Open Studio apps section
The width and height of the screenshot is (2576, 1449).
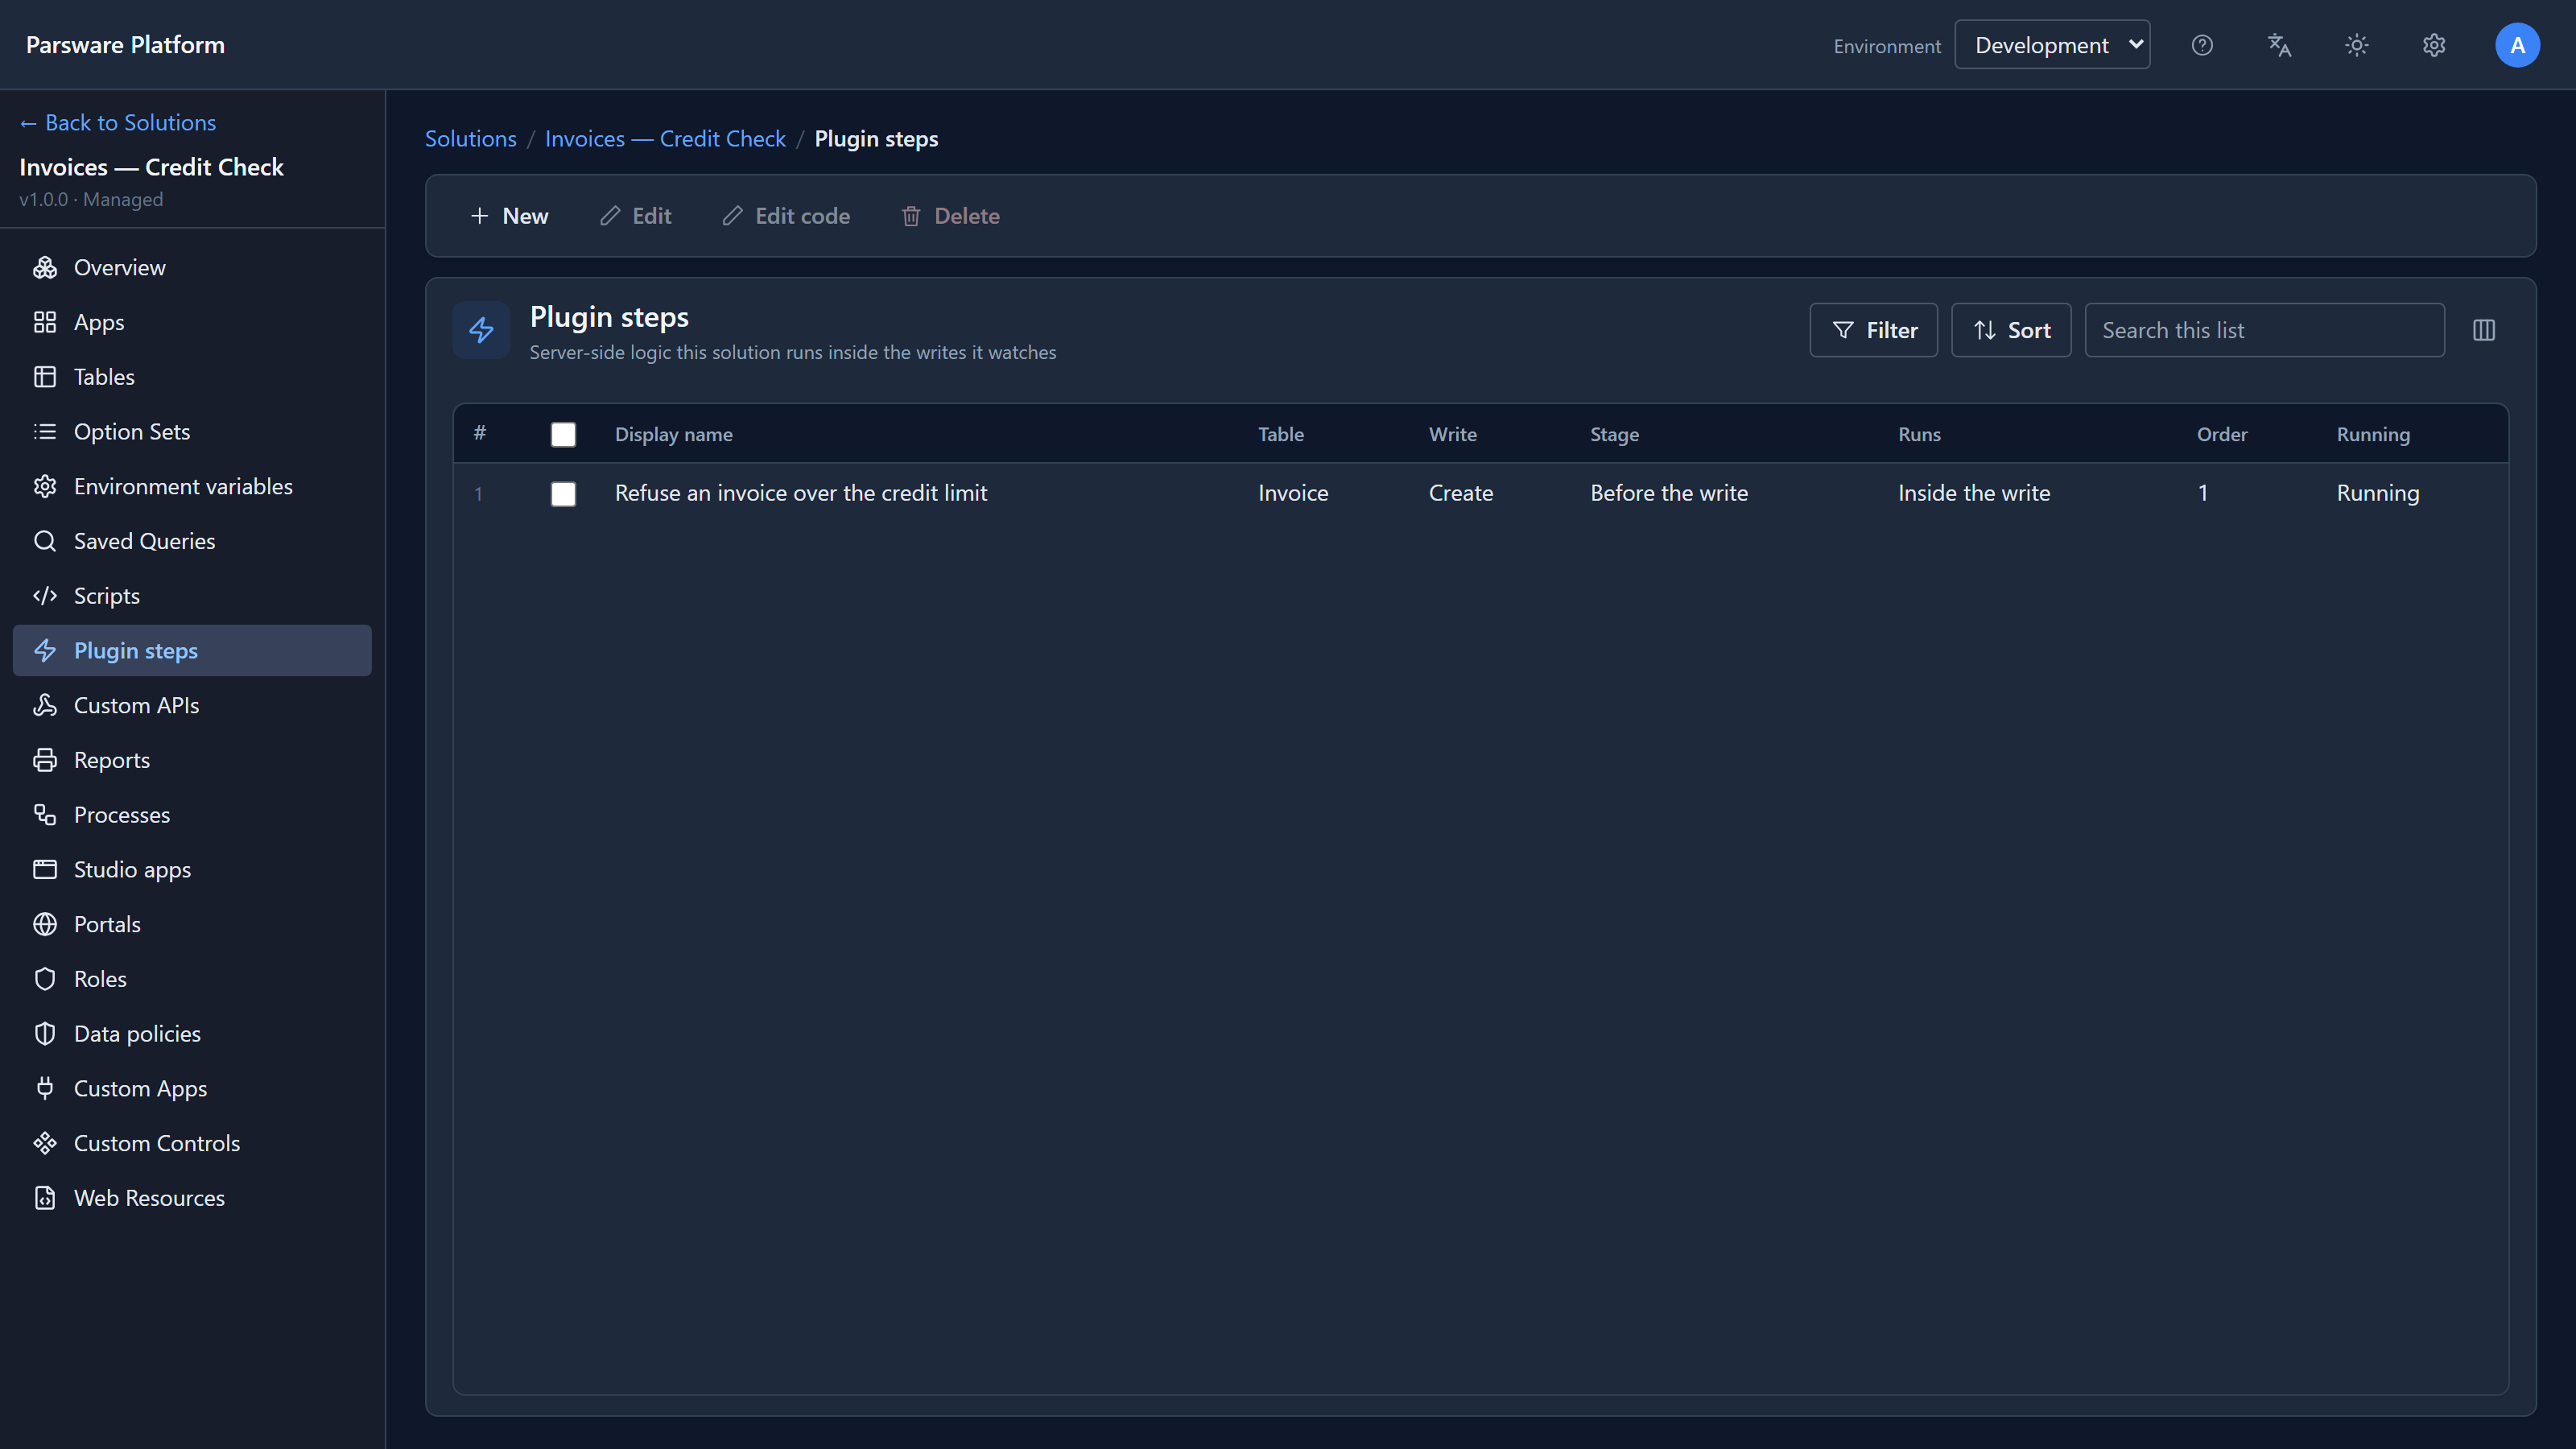point(192,870)
